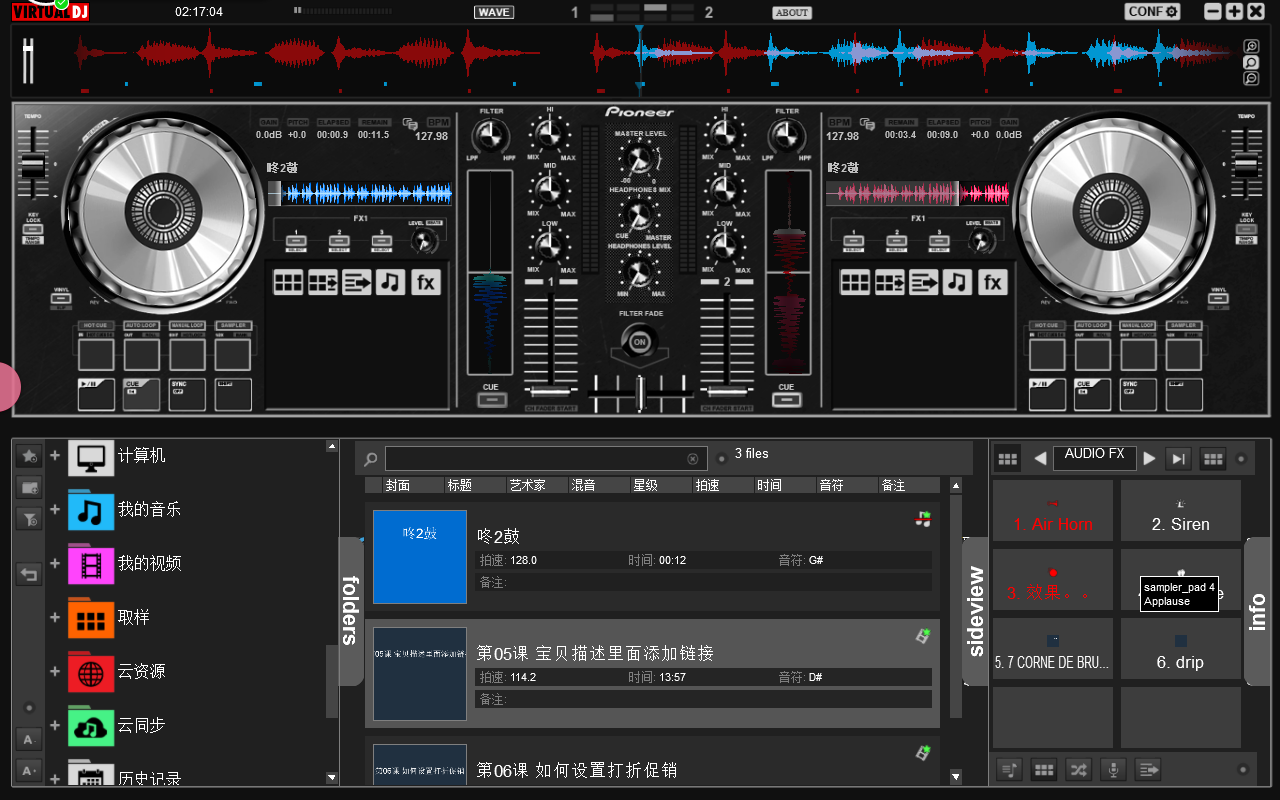Toggle KEY LOCK on deck 2
The image size is (1280, 800).
click(x=1246, y=228)
